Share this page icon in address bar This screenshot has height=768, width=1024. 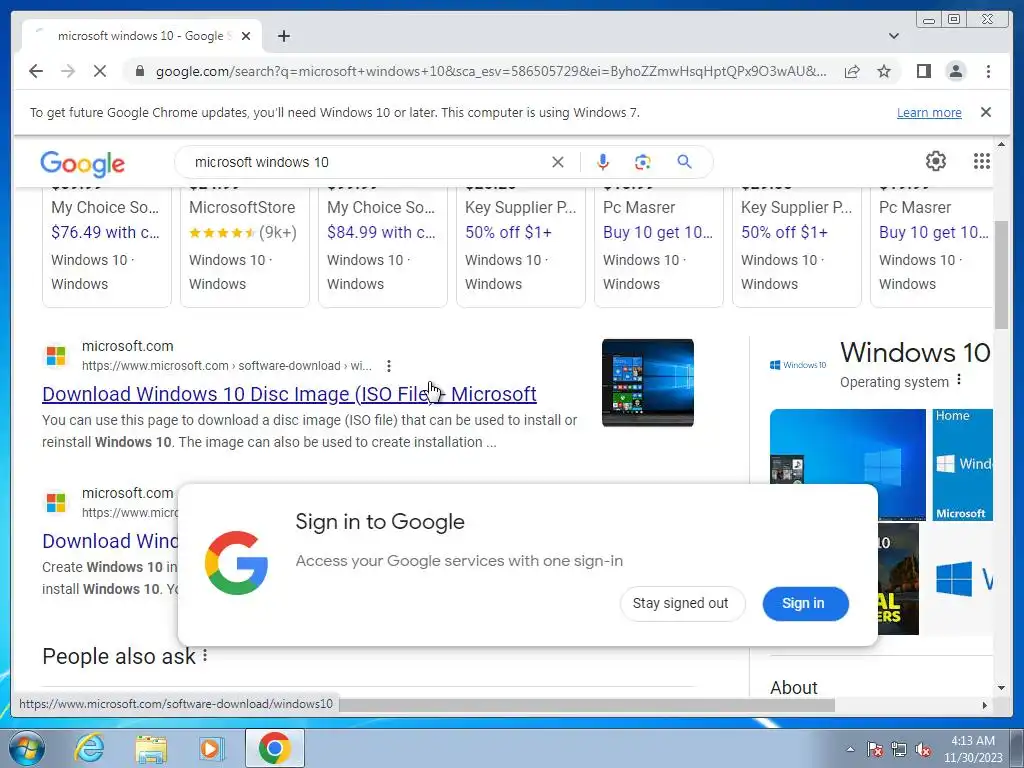tap(852, 71)
